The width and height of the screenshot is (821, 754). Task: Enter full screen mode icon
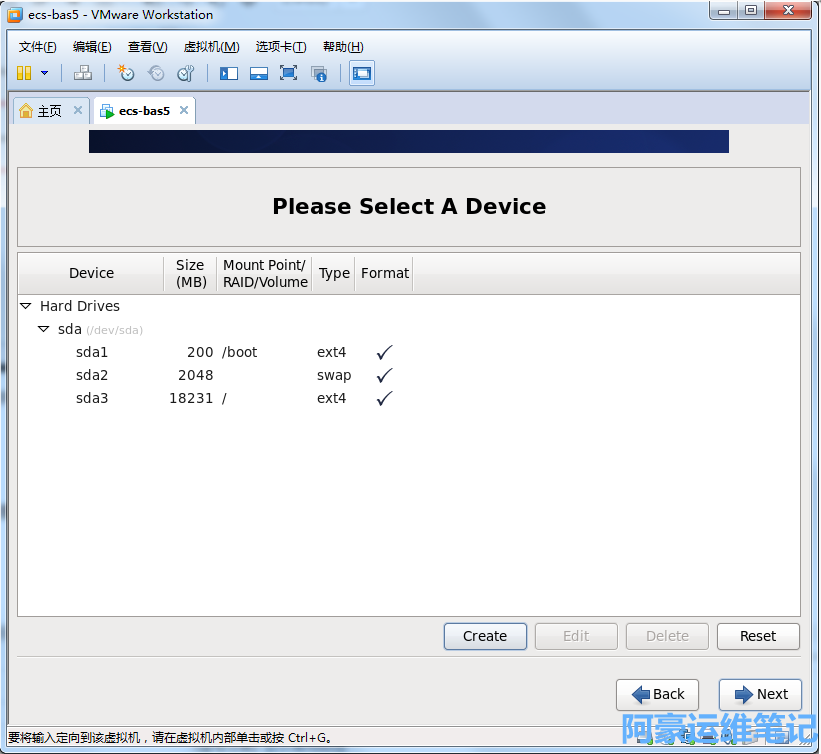coord(289,73)
